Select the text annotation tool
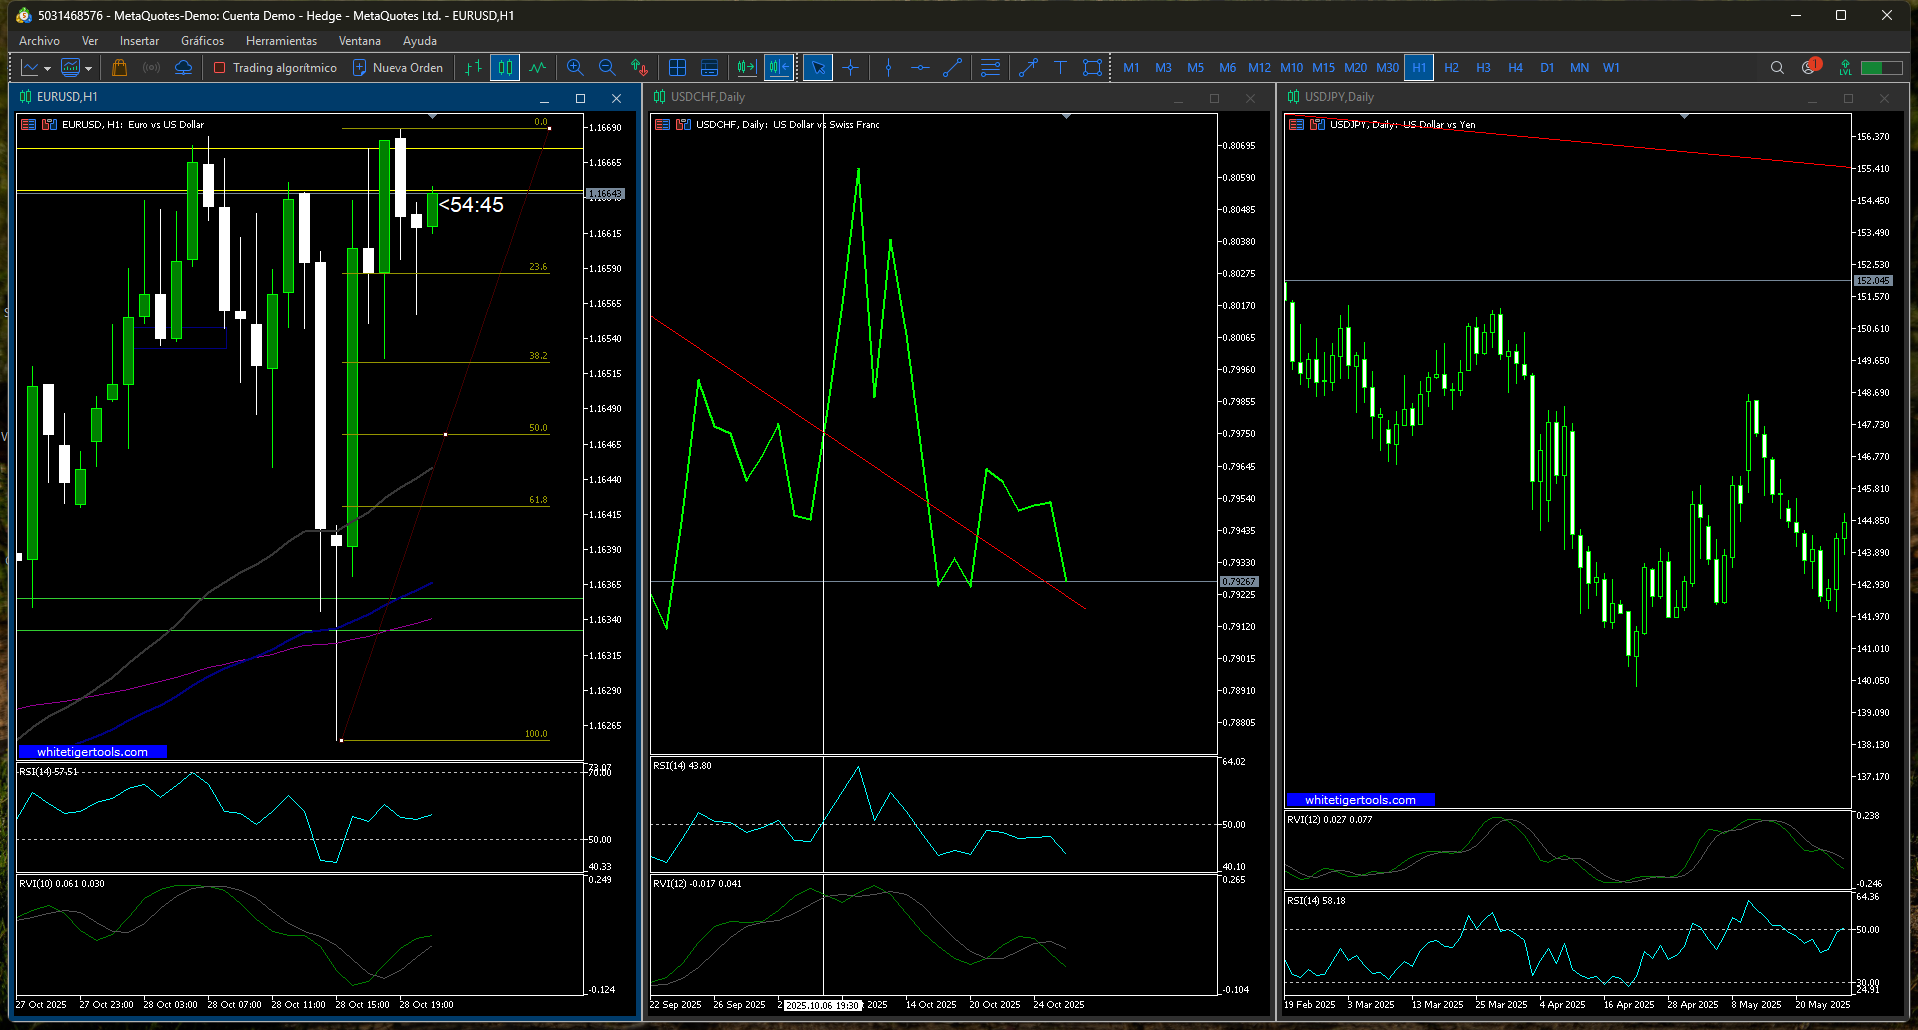The image size is (1918, 1030). (x=1060, y=67)
